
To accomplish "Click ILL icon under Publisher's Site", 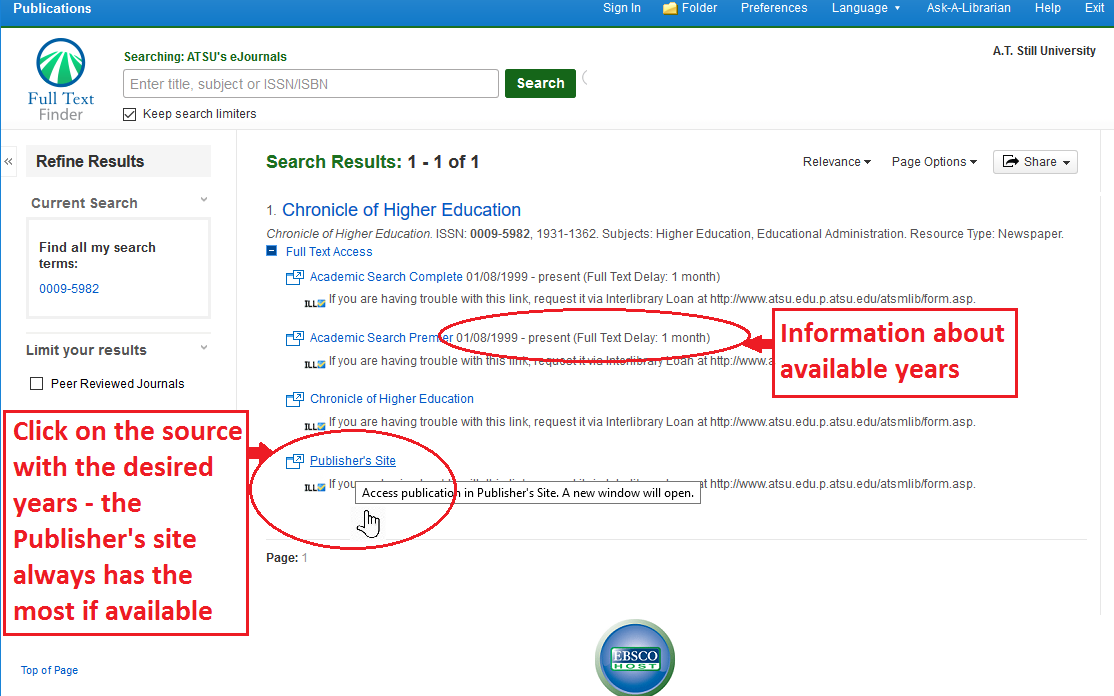I will coord(315,486).
